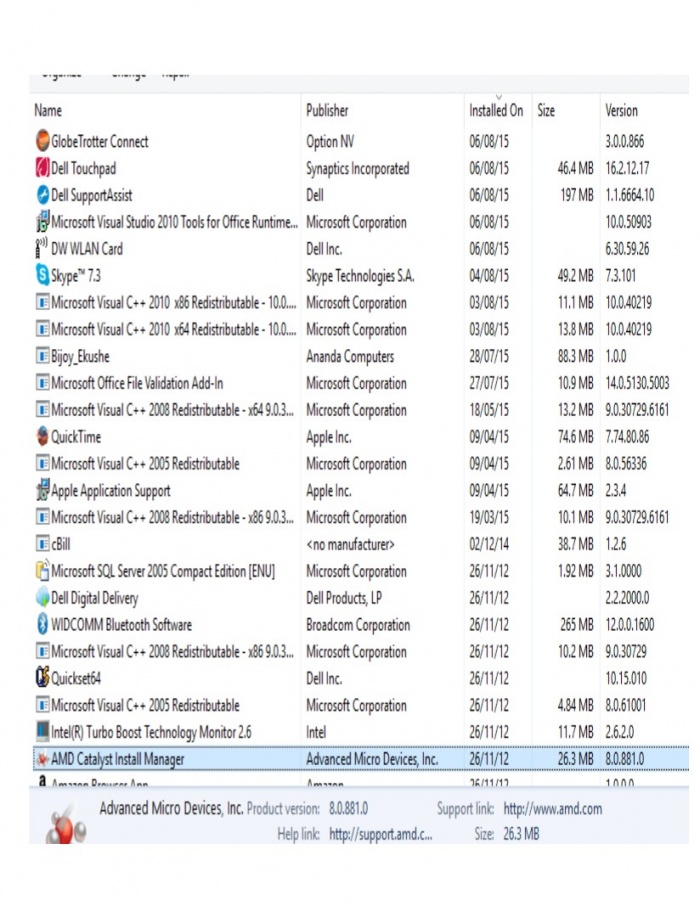The width and height of the screenshot is (700, 906).
Task: Click the 'Synaptics Incorporated' publisher cell
Action: (x=358, y=168)
